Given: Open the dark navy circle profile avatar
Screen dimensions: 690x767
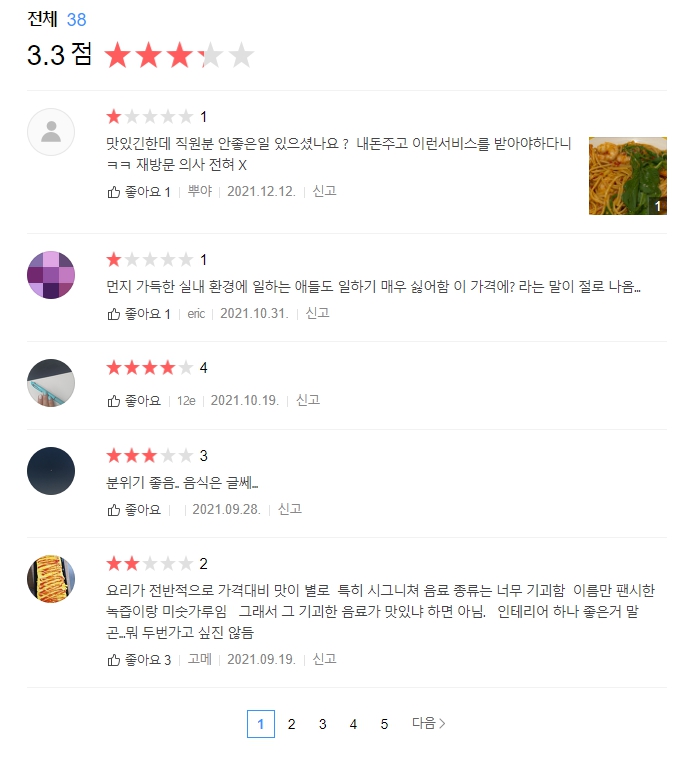Looking at the screenshot, I should click(x=51, y=471).
